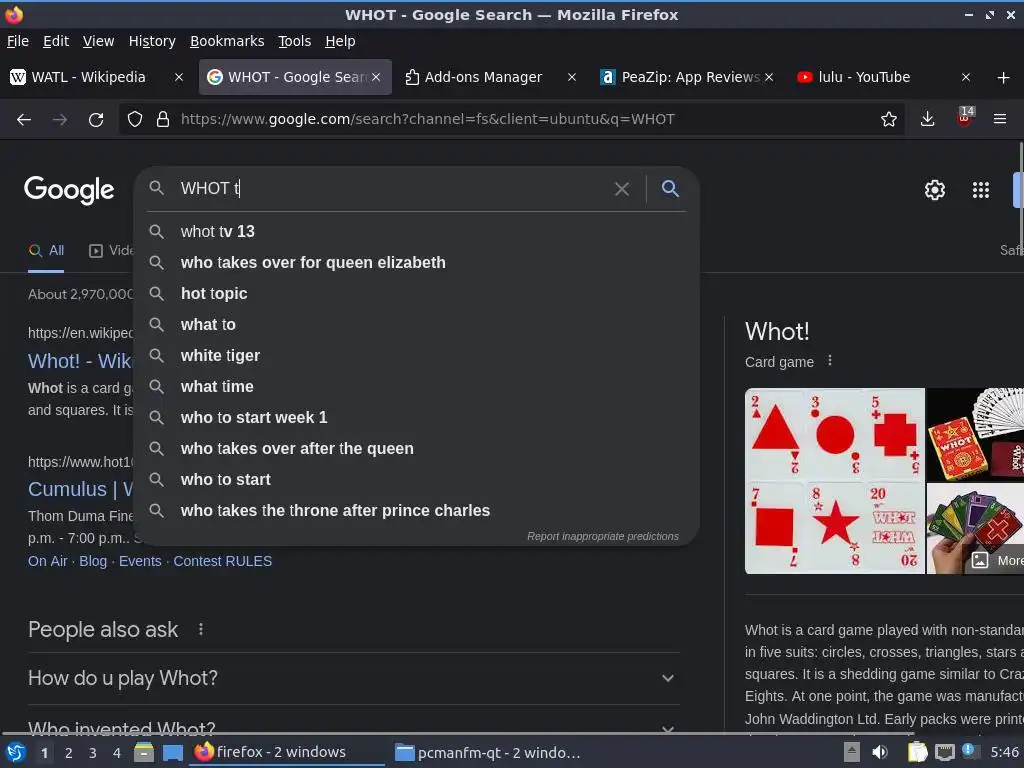The height and width of the screenshot is (768, 1024).
Task: Select suggestion 'who to start week 1'
Action: tap(417, 418)
